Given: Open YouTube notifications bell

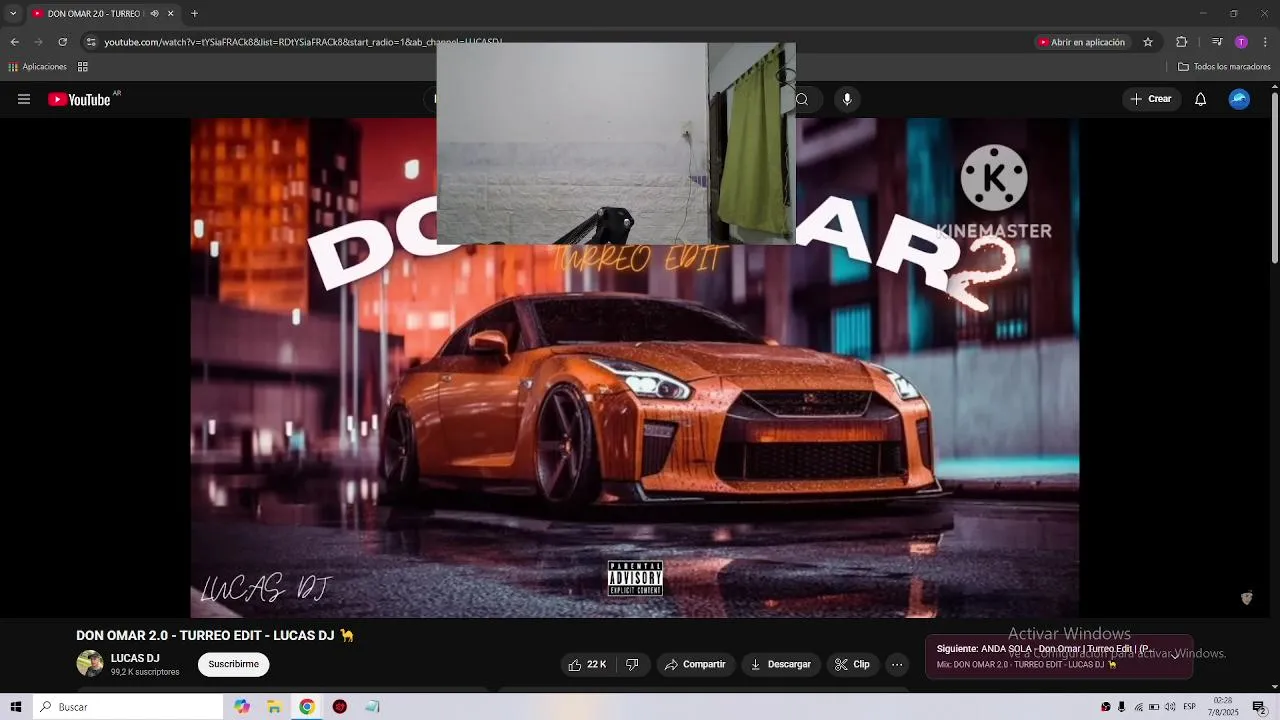Looking at the screenshot, I should [1200, 99].
